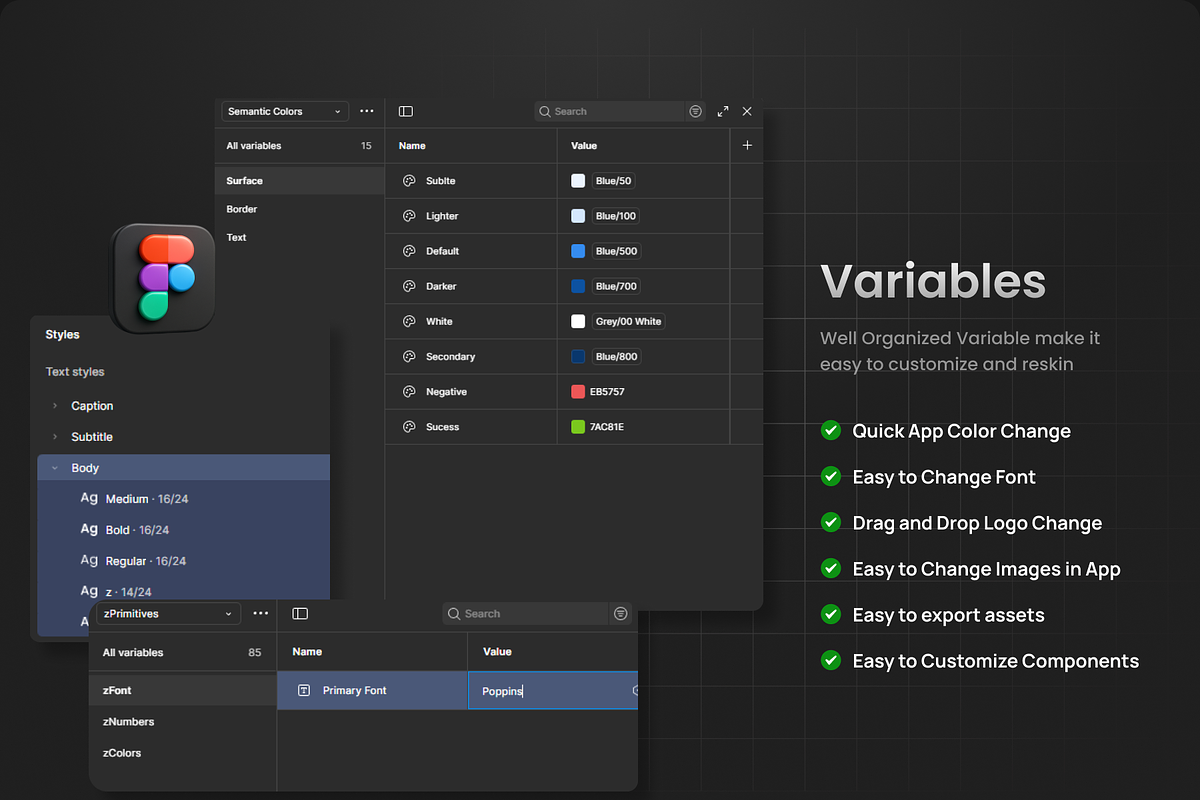Image resolution: width=1200 pixels, height=800 pixels.
Task: Click the Grey/00 White alias chip
Action: [629, 321]
